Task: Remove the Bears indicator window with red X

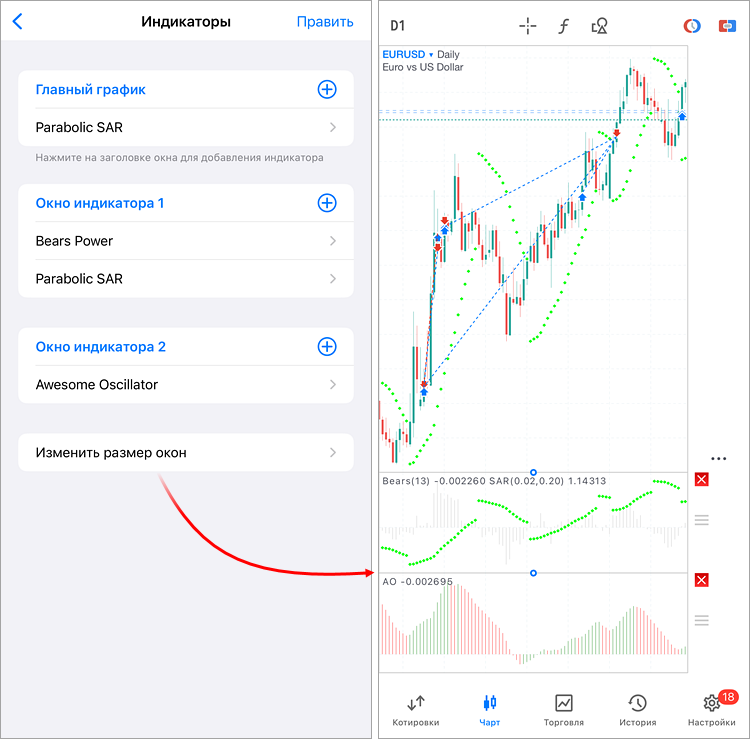Action: click(x=701, y=479)
